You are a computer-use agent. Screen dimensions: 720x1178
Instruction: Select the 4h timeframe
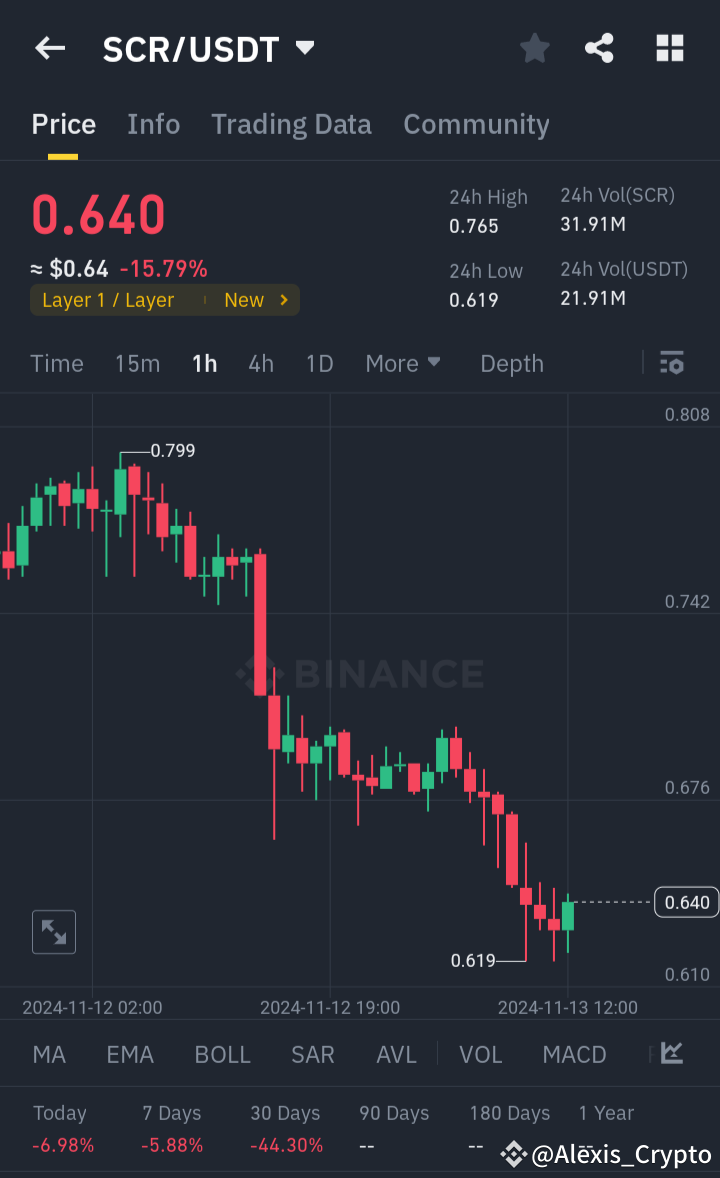coord(260,363)
